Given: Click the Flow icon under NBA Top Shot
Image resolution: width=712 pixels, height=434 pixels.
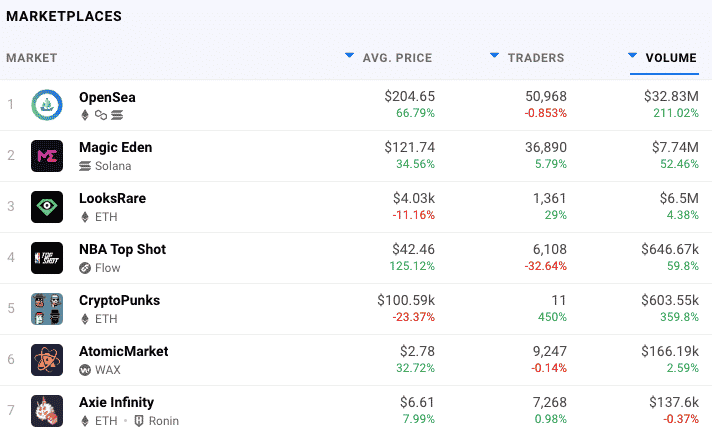Looking at the screenshot, I should [85, 268].
